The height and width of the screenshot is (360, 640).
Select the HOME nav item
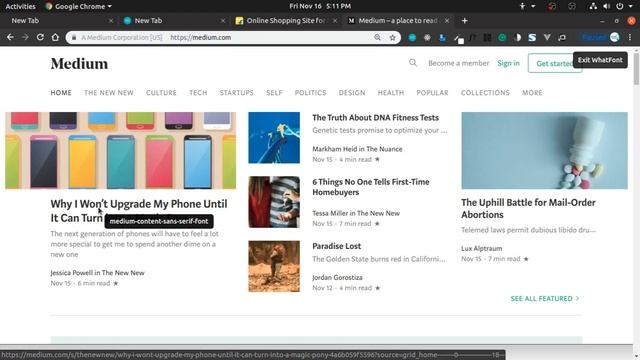(x=61, y=93)
